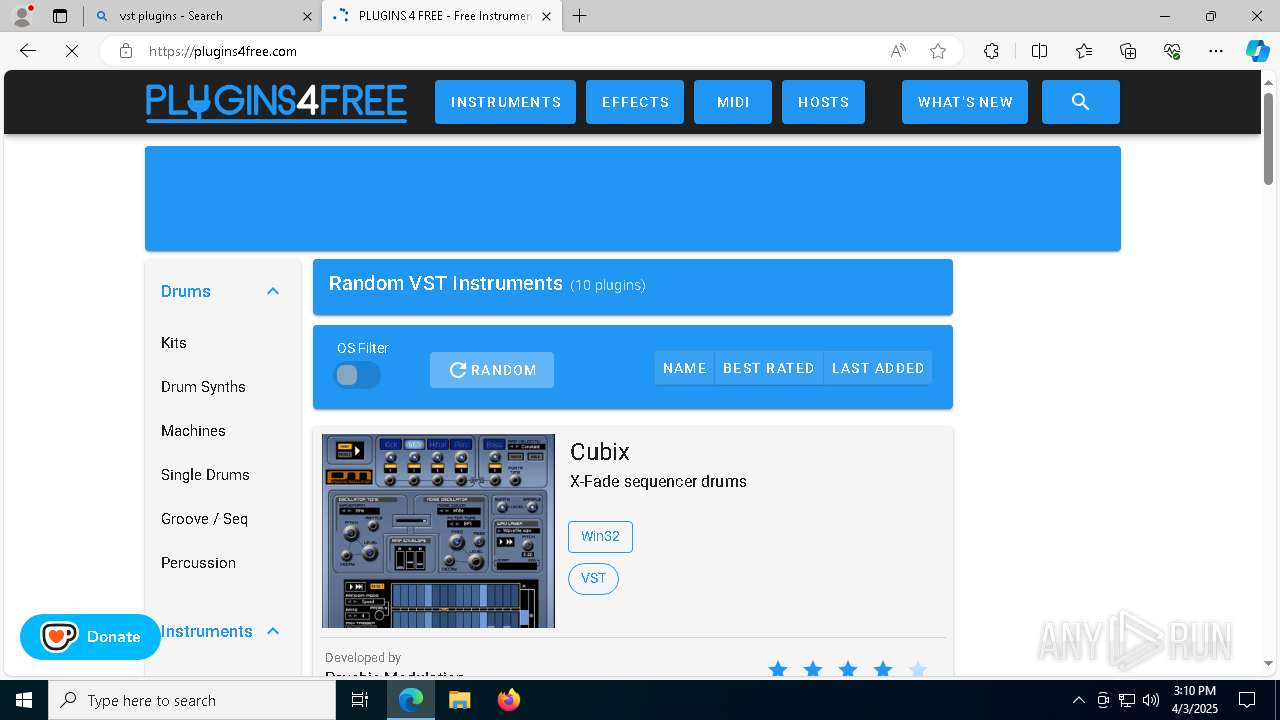Toggle the OS Filter switch

(x=357, y=375)
